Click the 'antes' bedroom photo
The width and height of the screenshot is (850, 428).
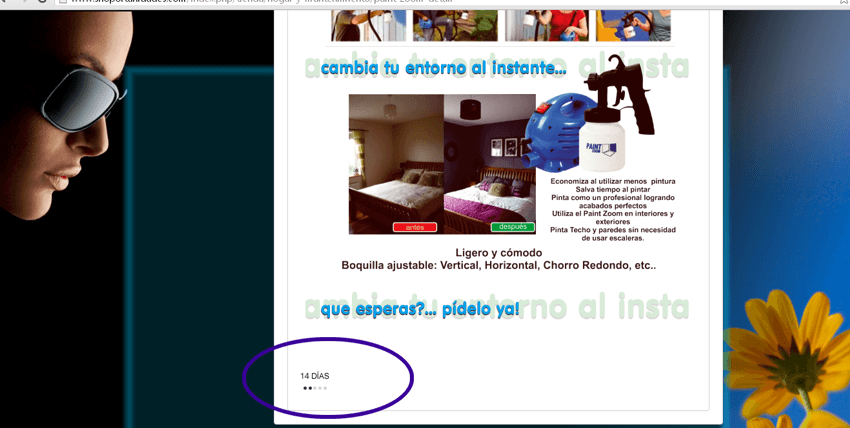[396, 164]
